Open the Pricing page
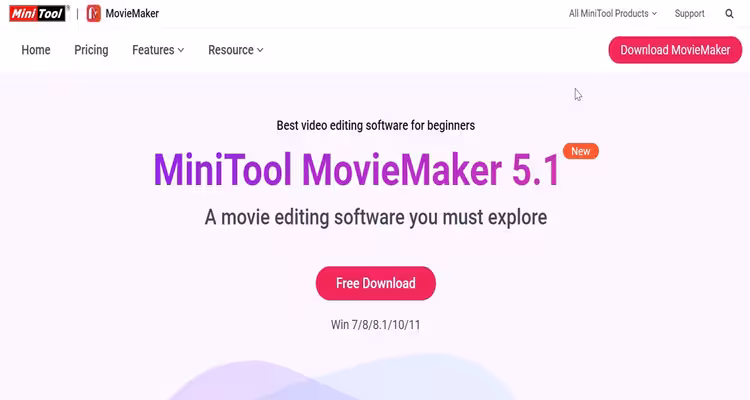The height and width of the screenshot is (400, 750). pos(91,50)
